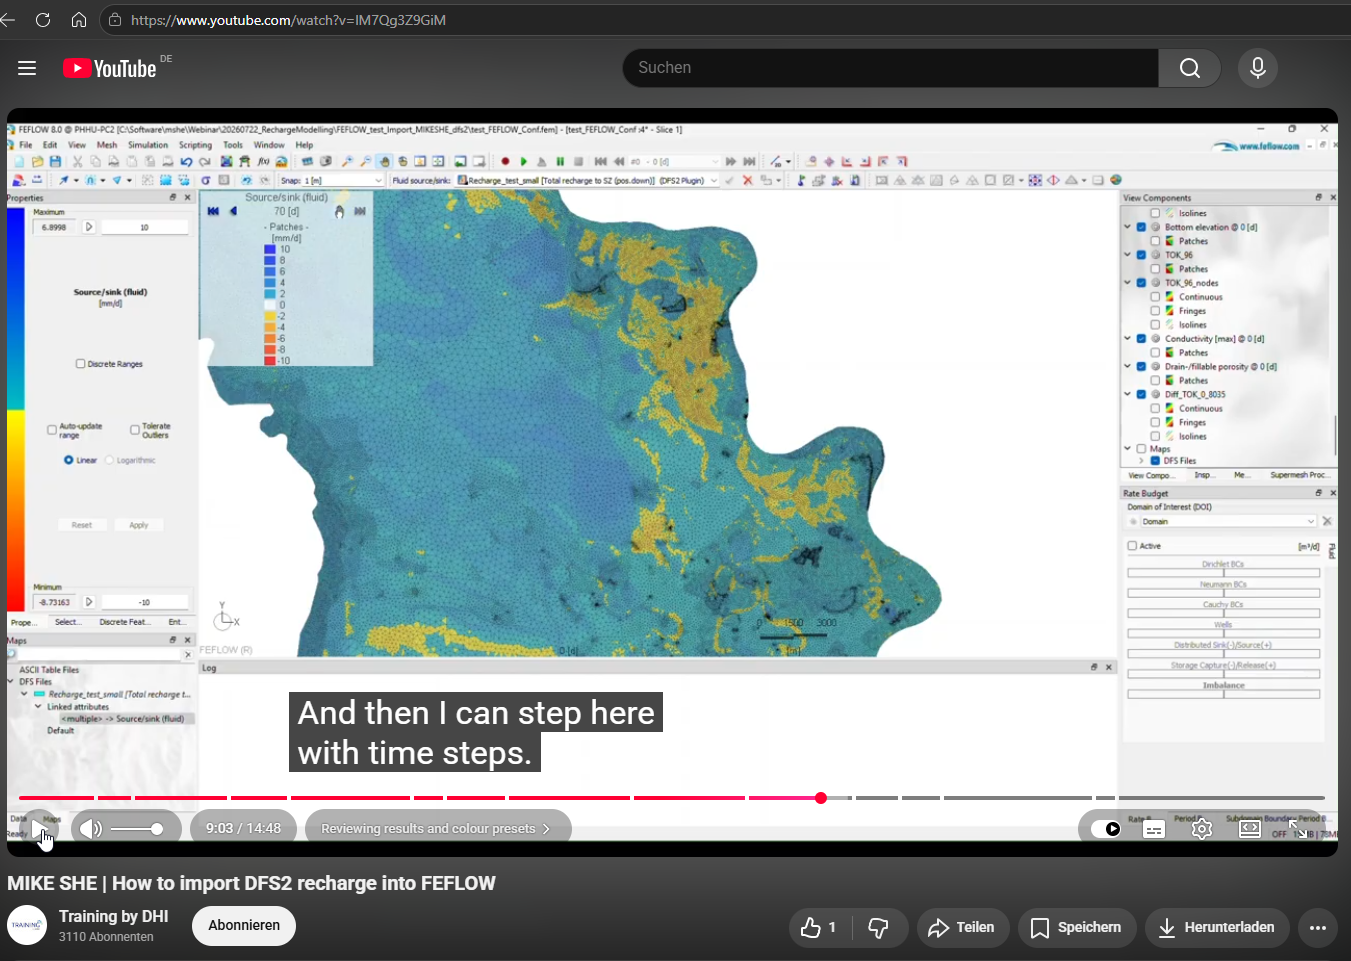1351x961 pixels.
Task: Click the YouTube search magnifier button
Action: (1189, 68)
